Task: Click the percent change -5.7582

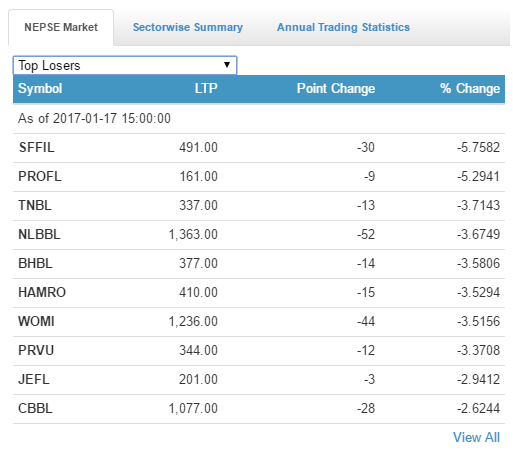Action: (478, 147)
